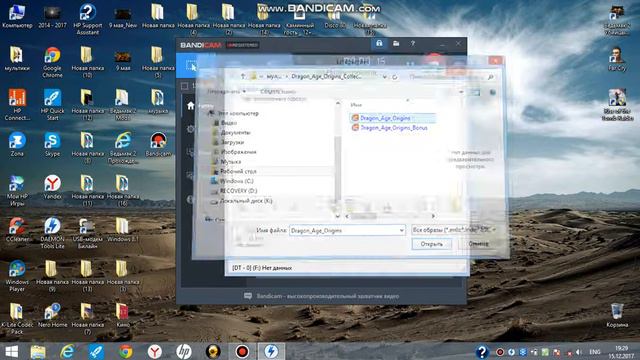
Task: Open File Explorer from the taskbar
Action: pos(38,352)
